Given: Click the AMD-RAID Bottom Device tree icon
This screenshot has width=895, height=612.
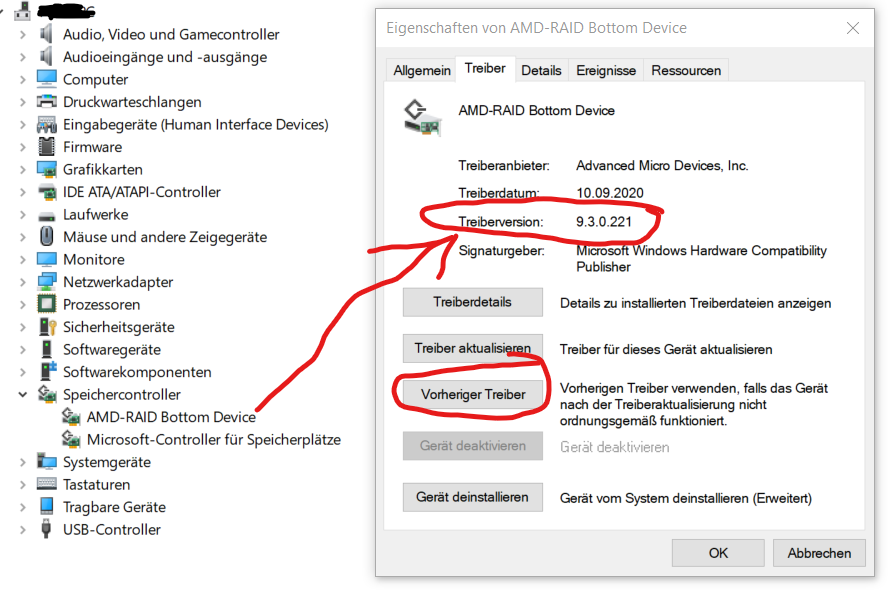Looking at the screenshot, I should click(71, 417).
